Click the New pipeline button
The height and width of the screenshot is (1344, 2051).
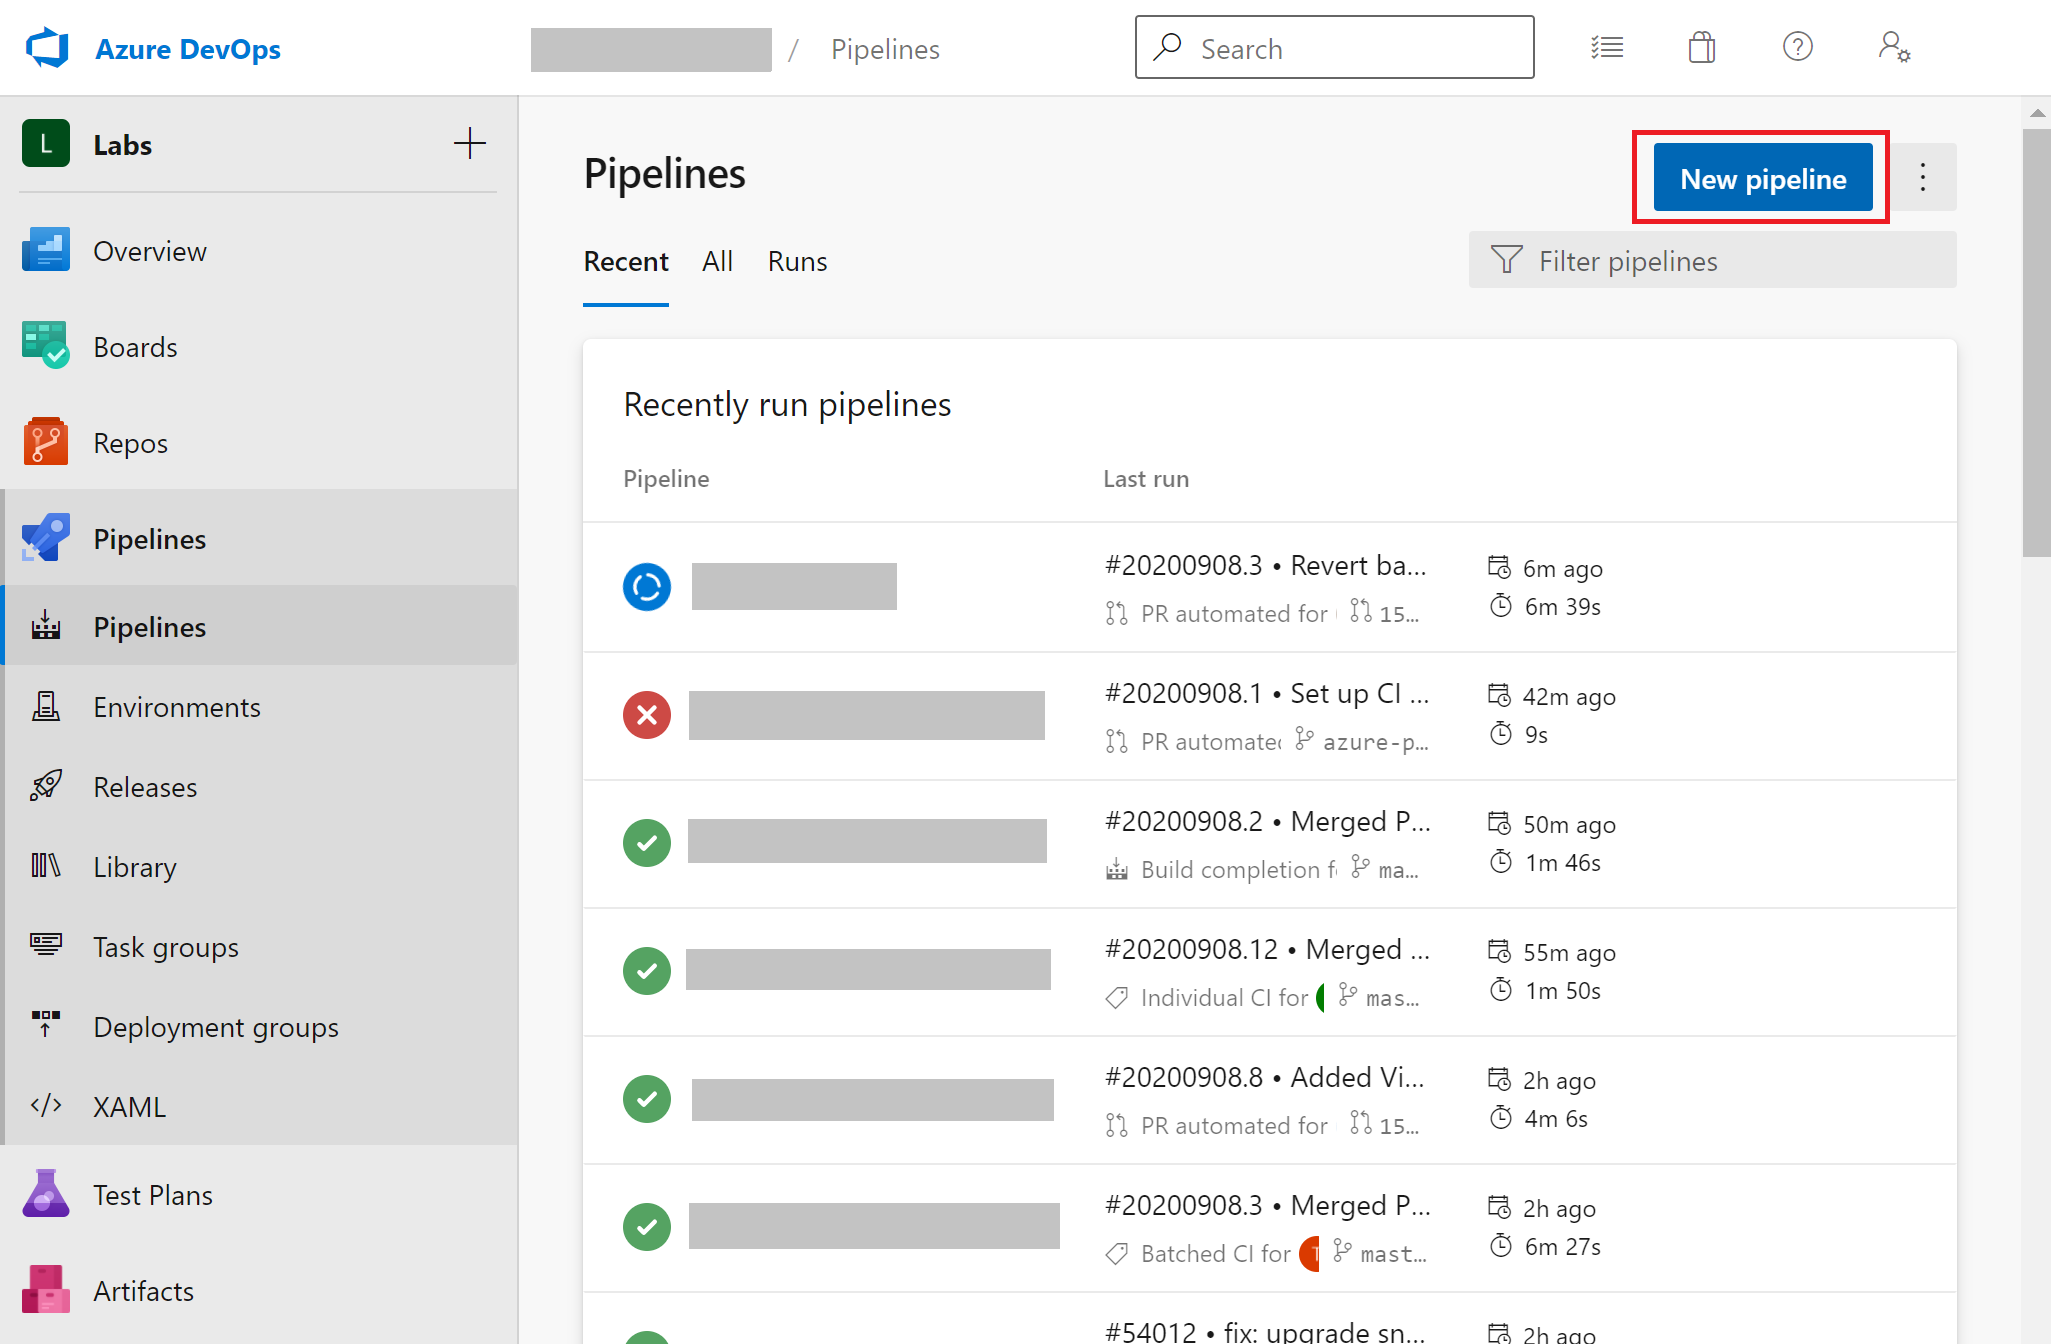(x=1763, y=178)
